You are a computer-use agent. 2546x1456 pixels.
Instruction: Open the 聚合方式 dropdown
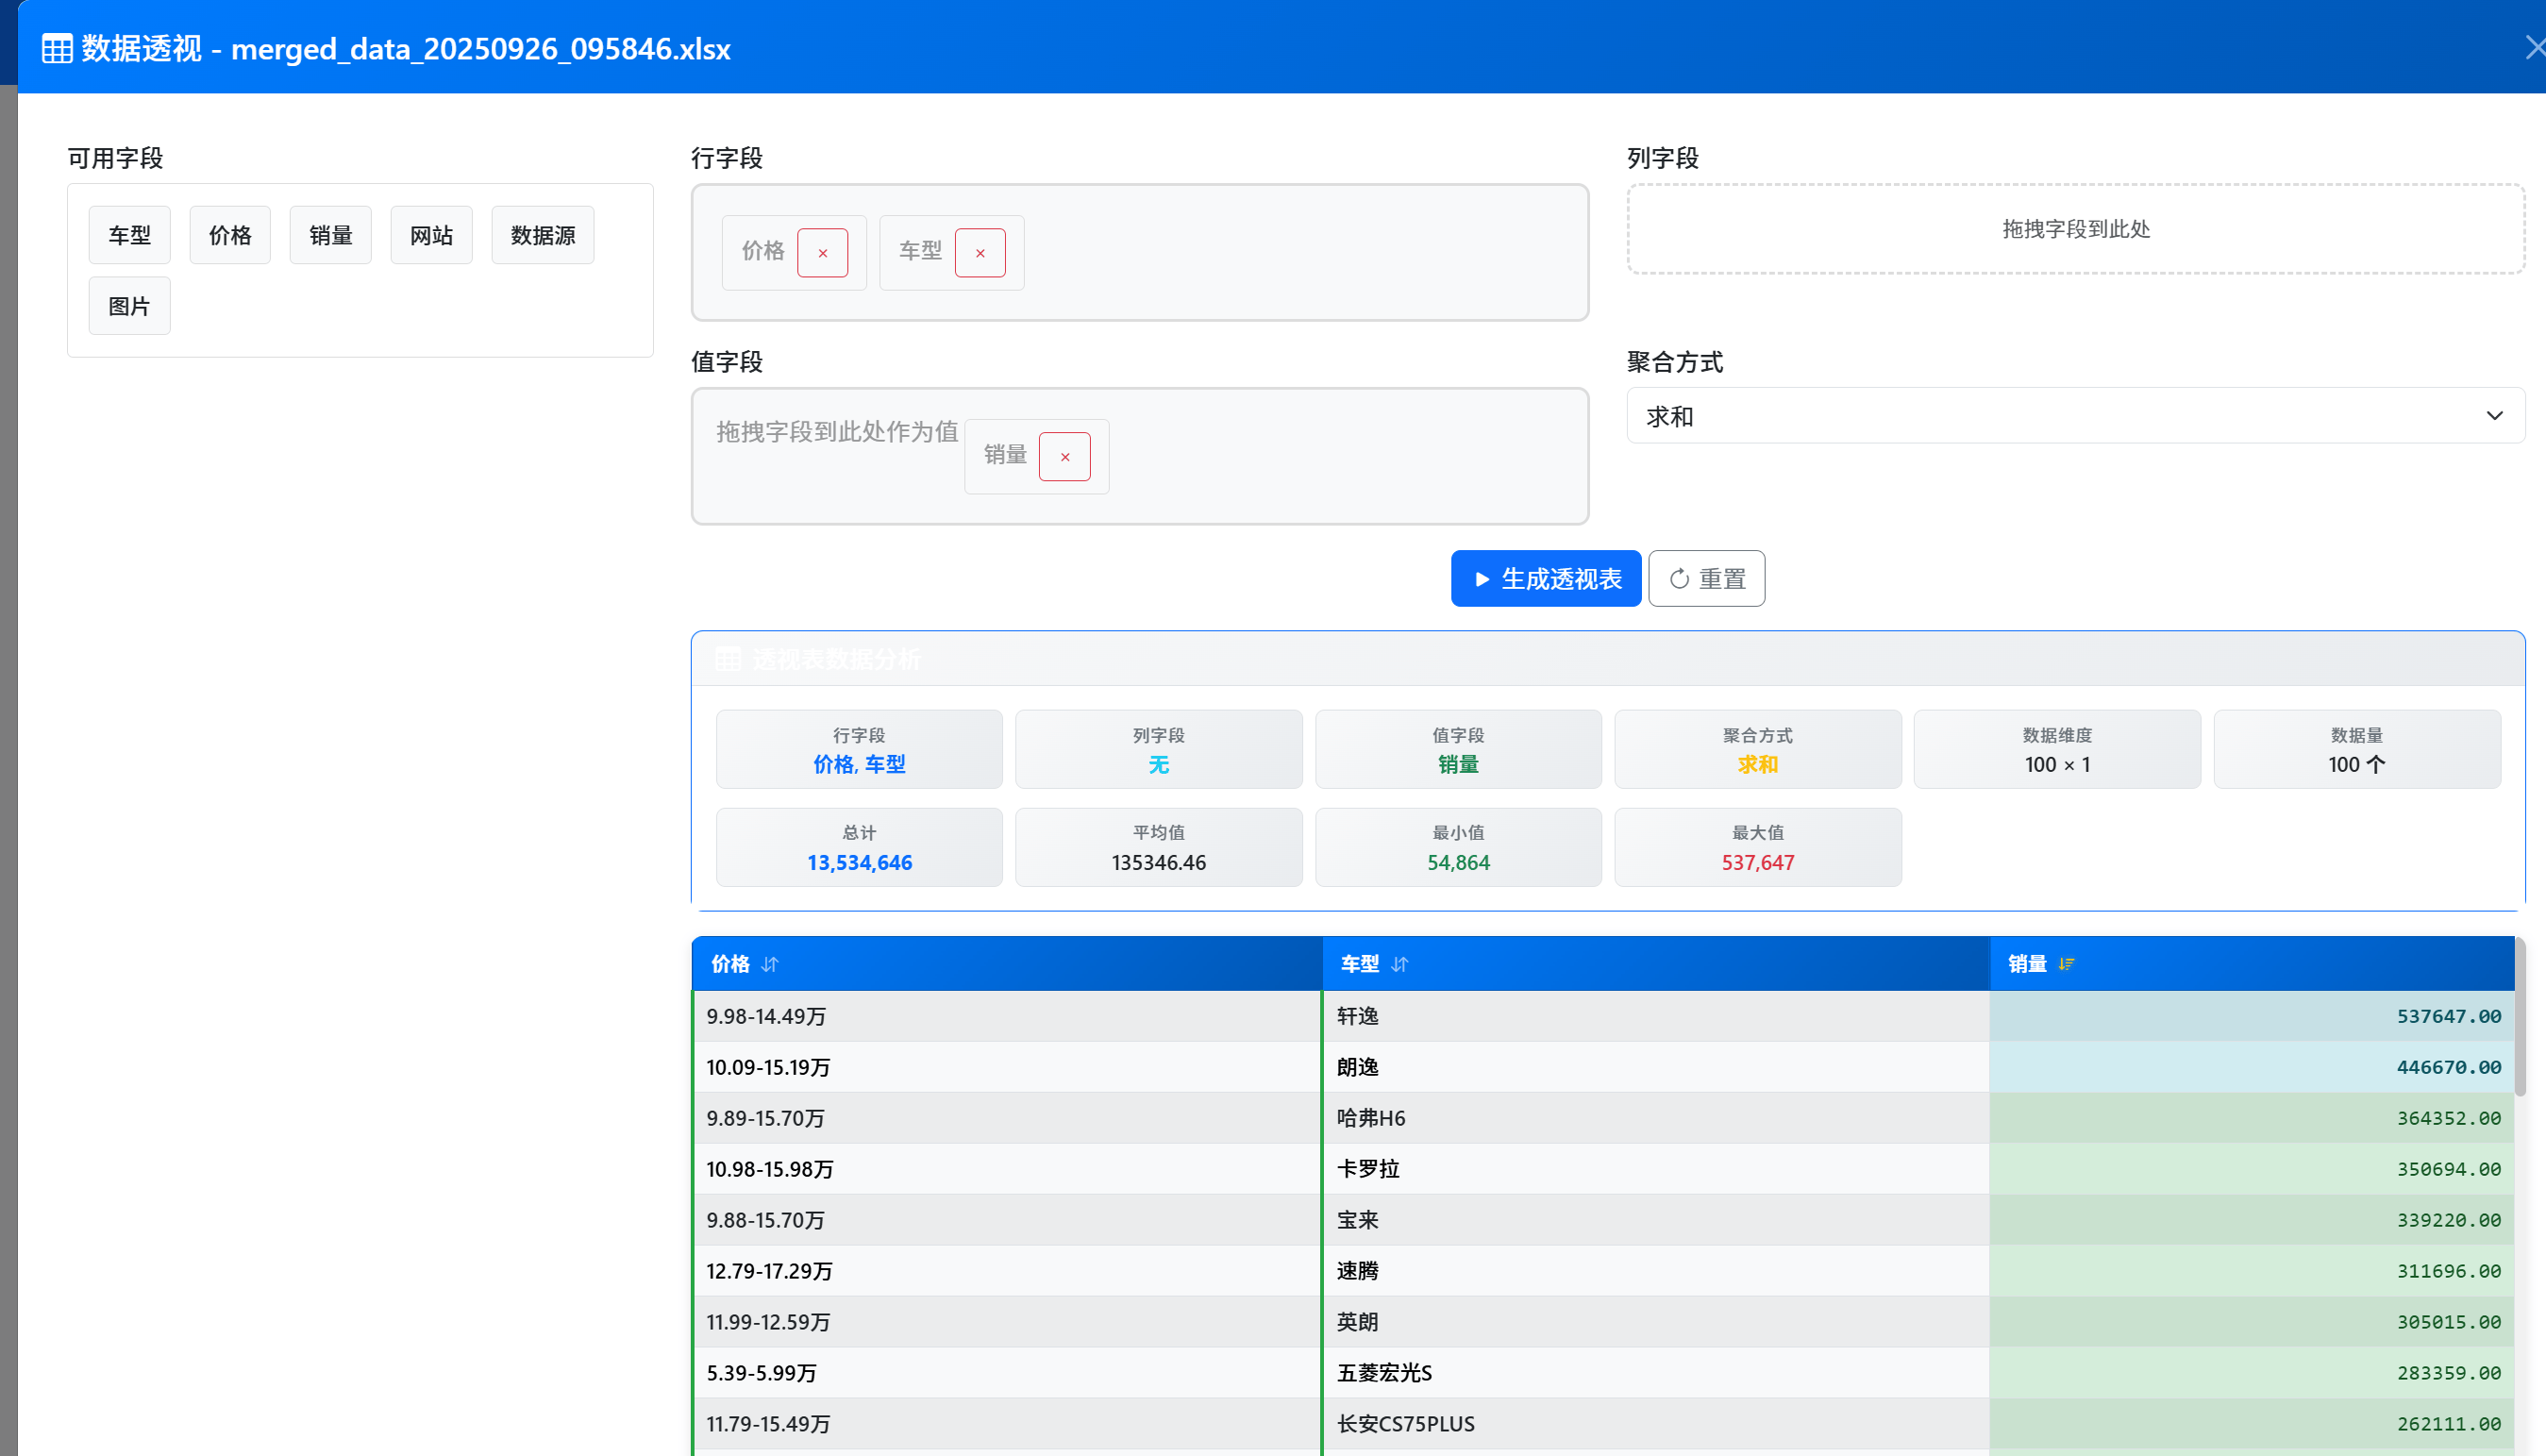click(2074, 416)
